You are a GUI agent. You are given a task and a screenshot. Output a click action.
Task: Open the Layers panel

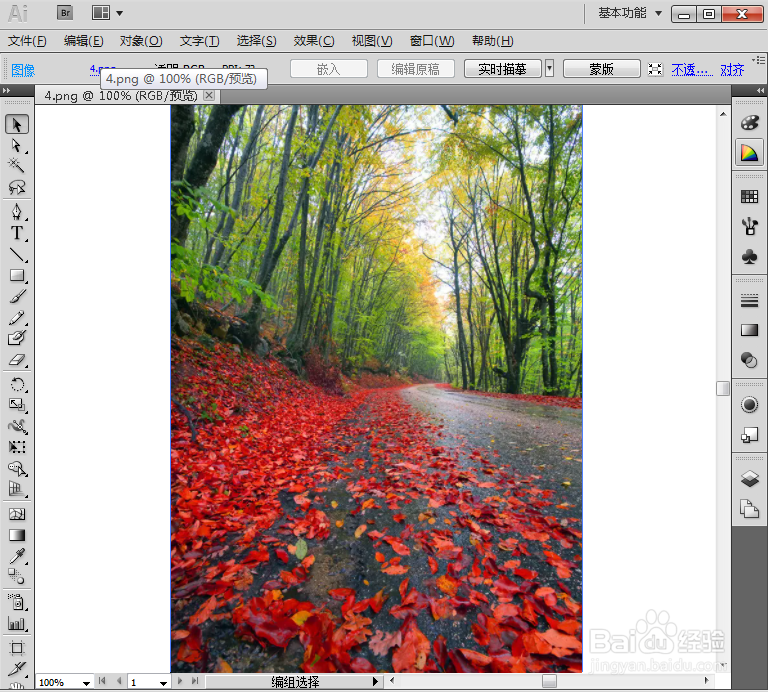click(749, 479)
